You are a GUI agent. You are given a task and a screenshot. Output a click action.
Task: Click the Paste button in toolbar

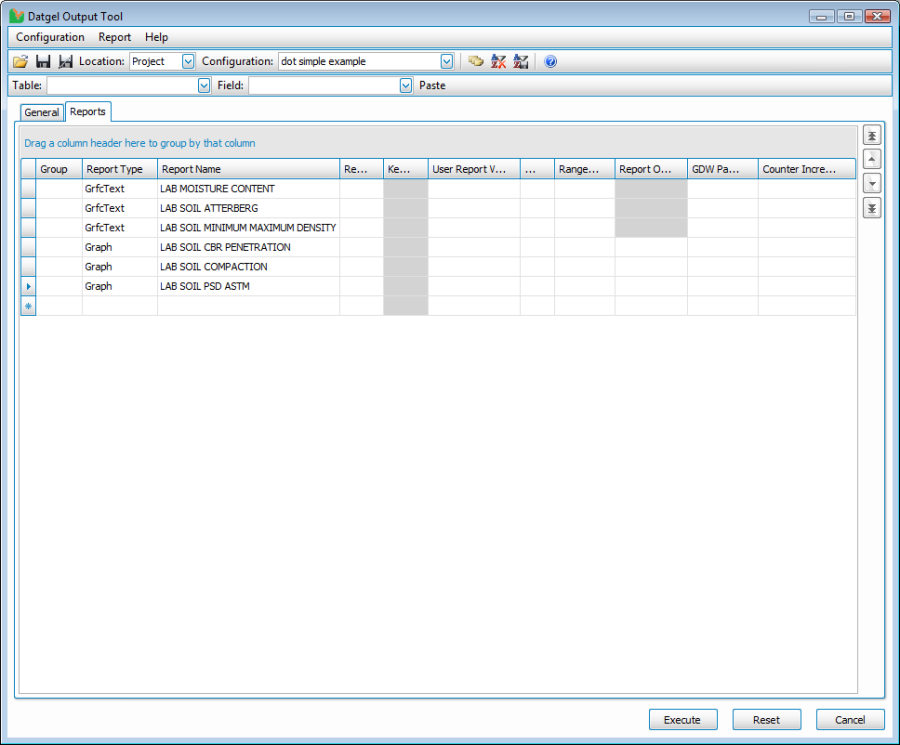432,86
